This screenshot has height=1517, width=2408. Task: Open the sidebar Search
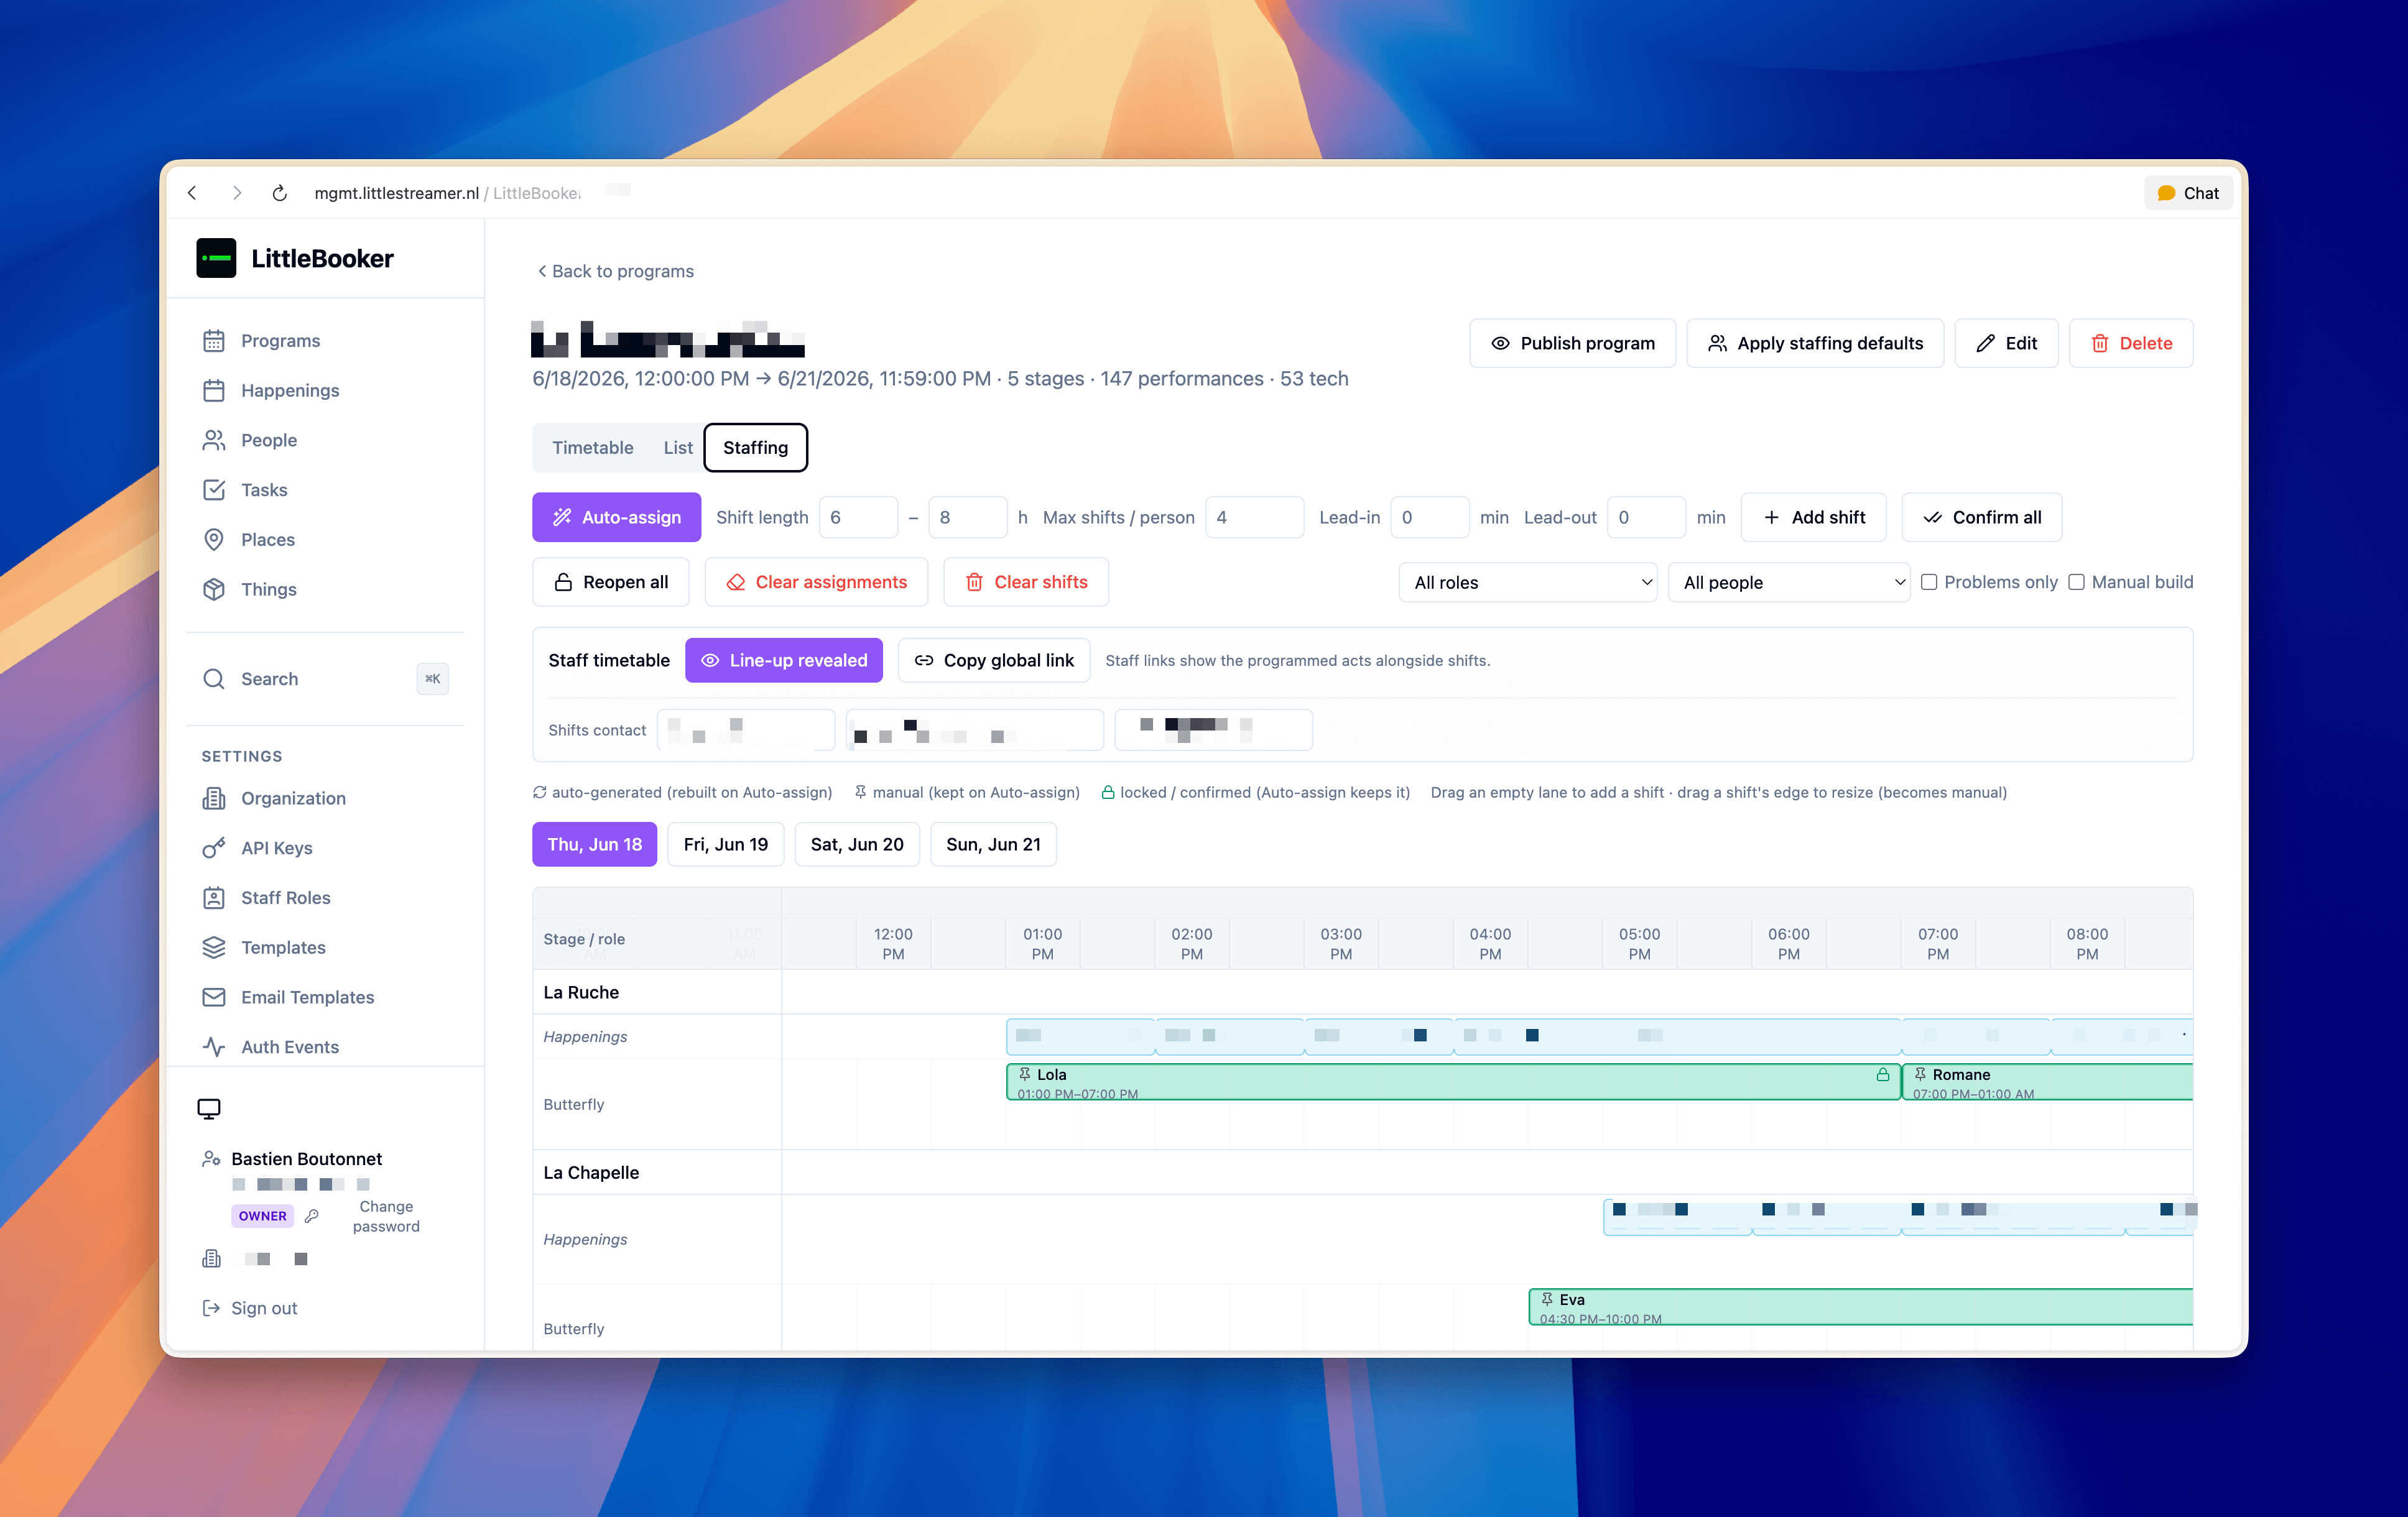click(x=325, y=679)
